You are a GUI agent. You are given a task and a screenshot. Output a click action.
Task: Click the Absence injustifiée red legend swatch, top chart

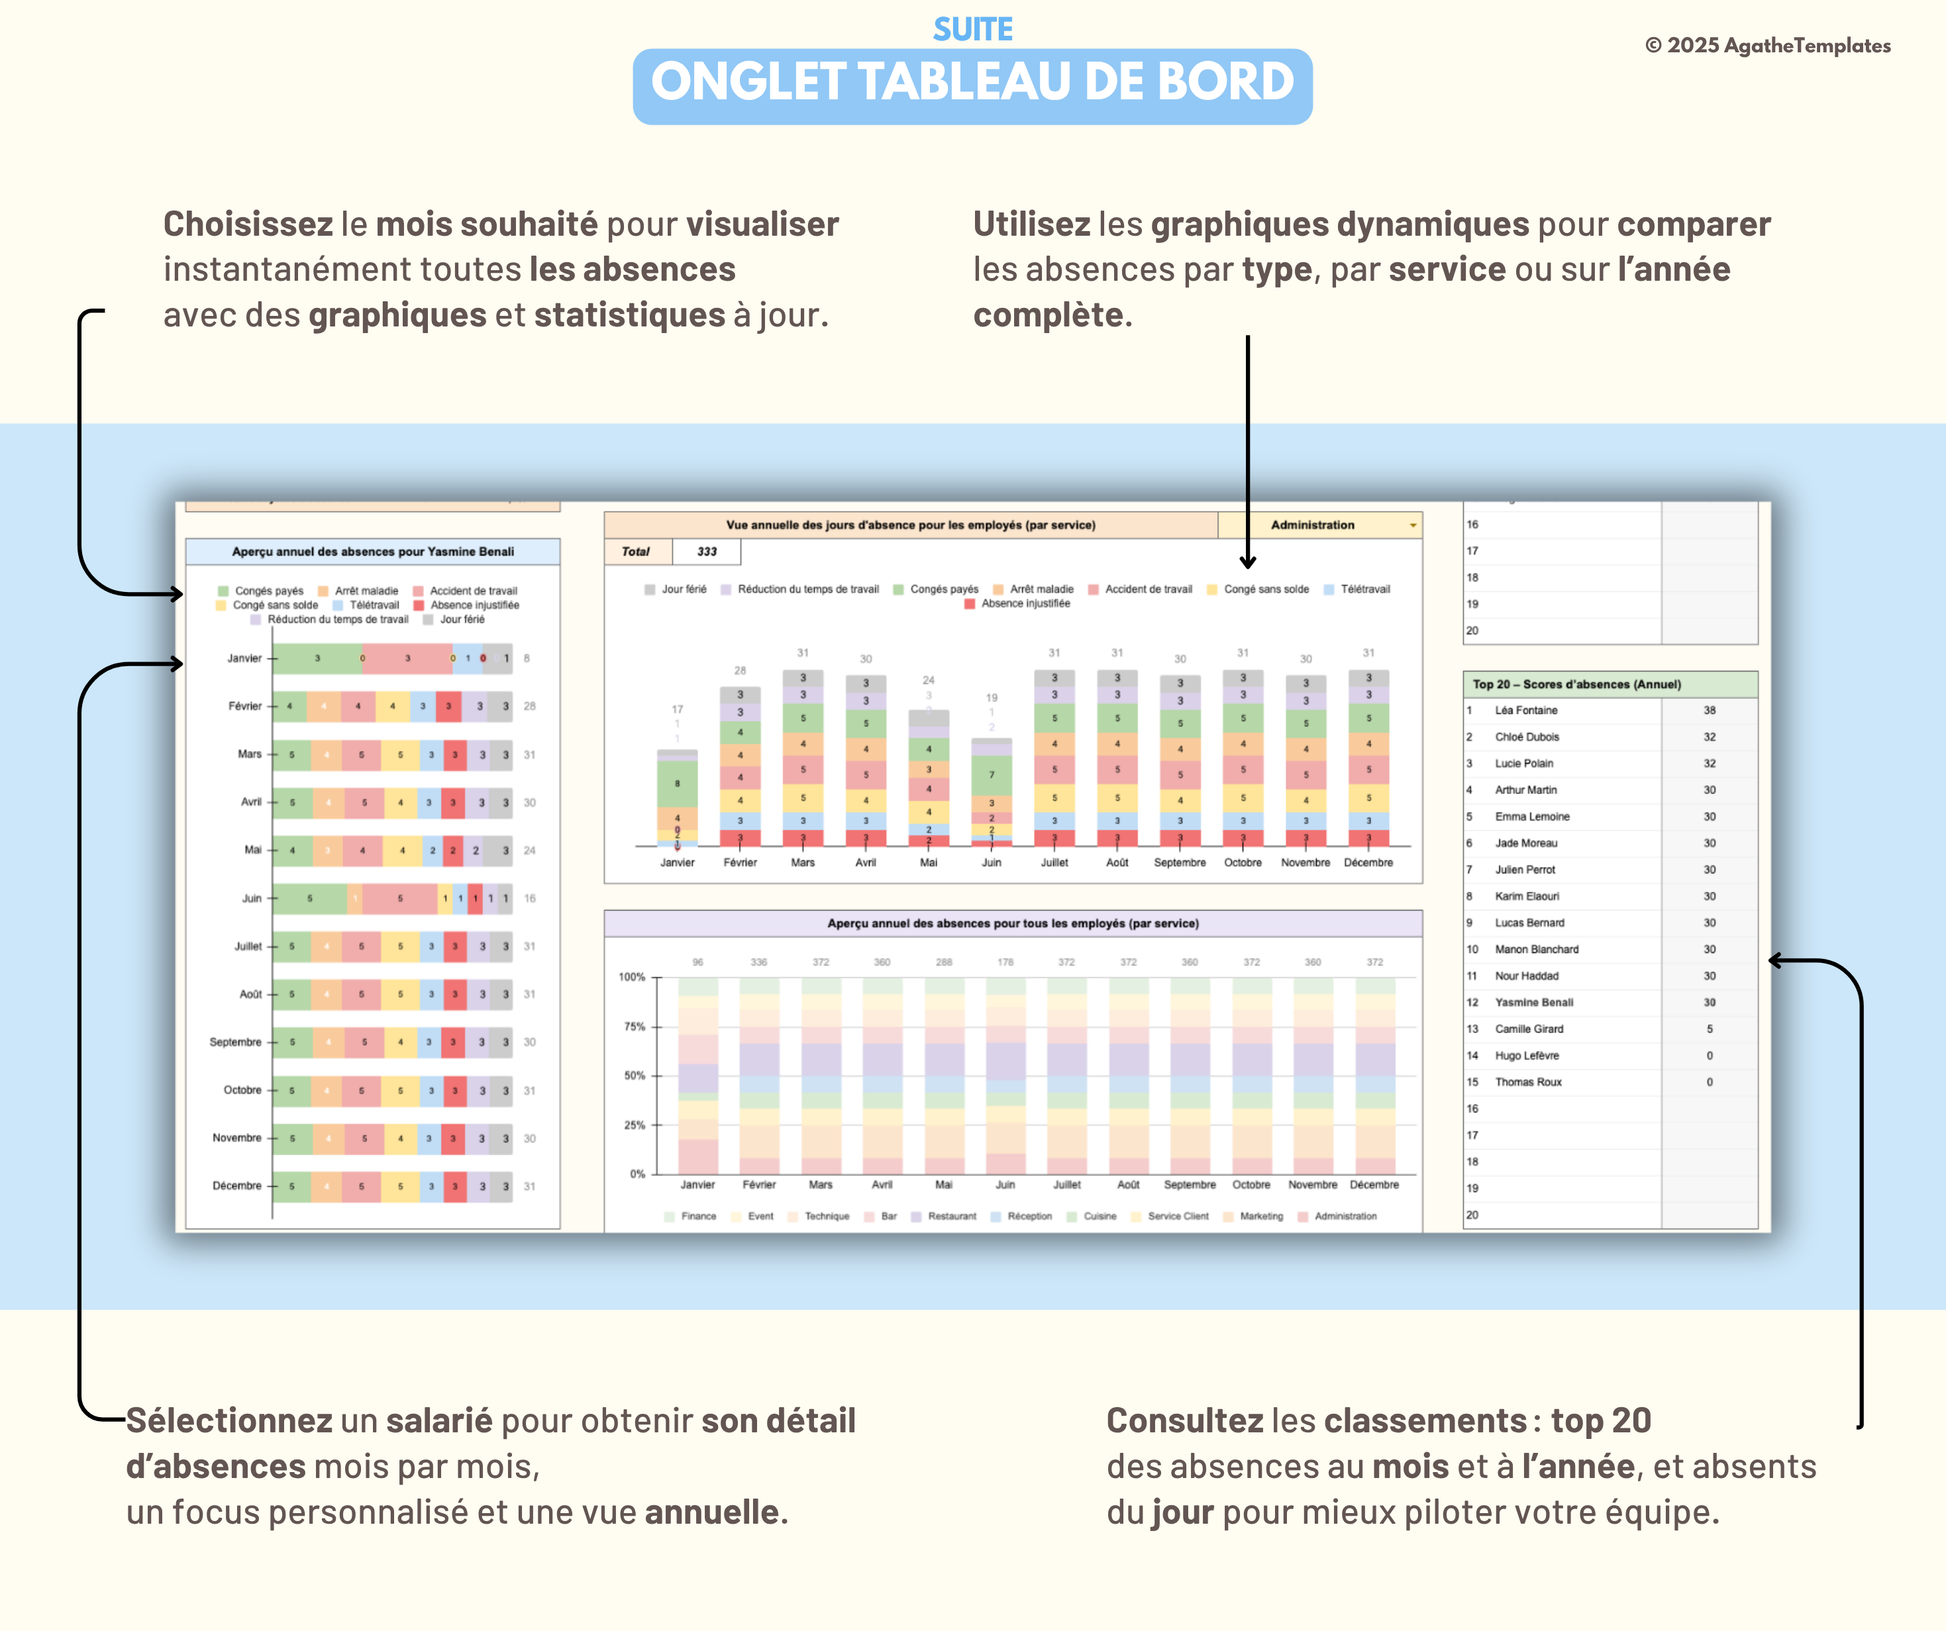click(969, 604)
